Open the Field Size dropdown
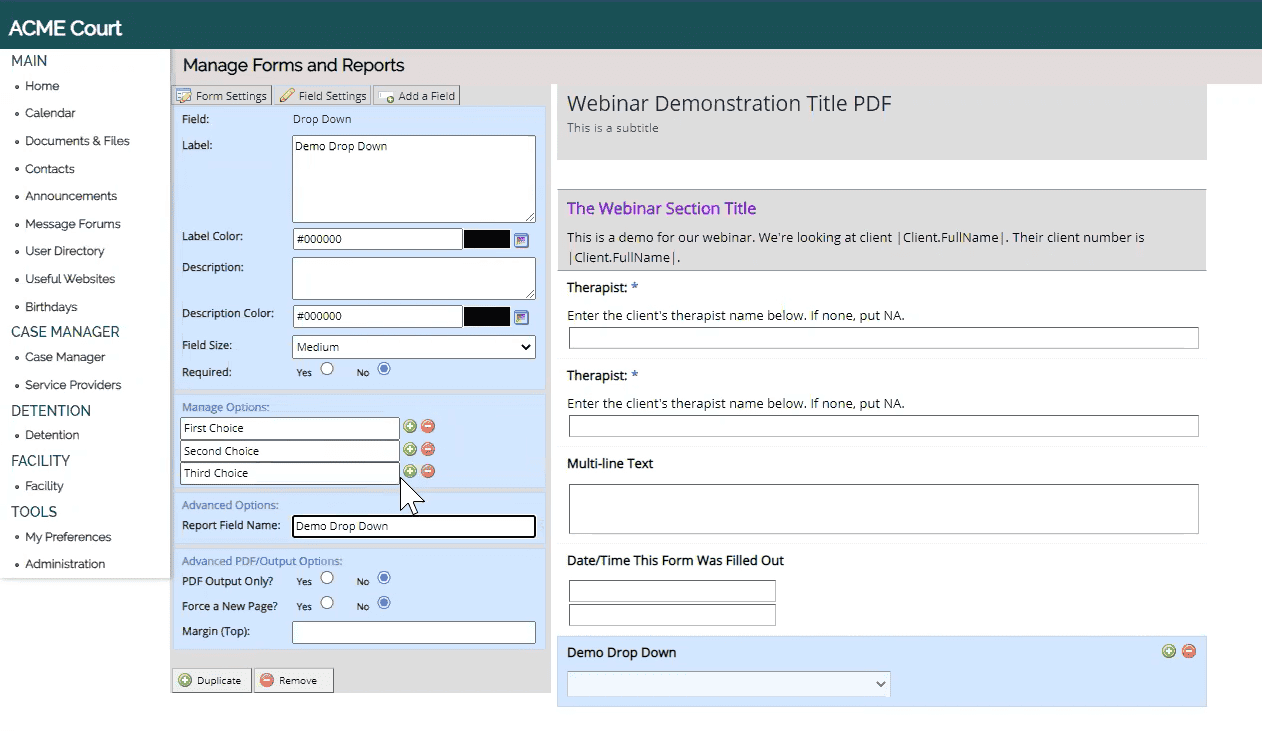The width and height of the screenshot is (1262, 731). pyautogui.click(x=414, y=347)
